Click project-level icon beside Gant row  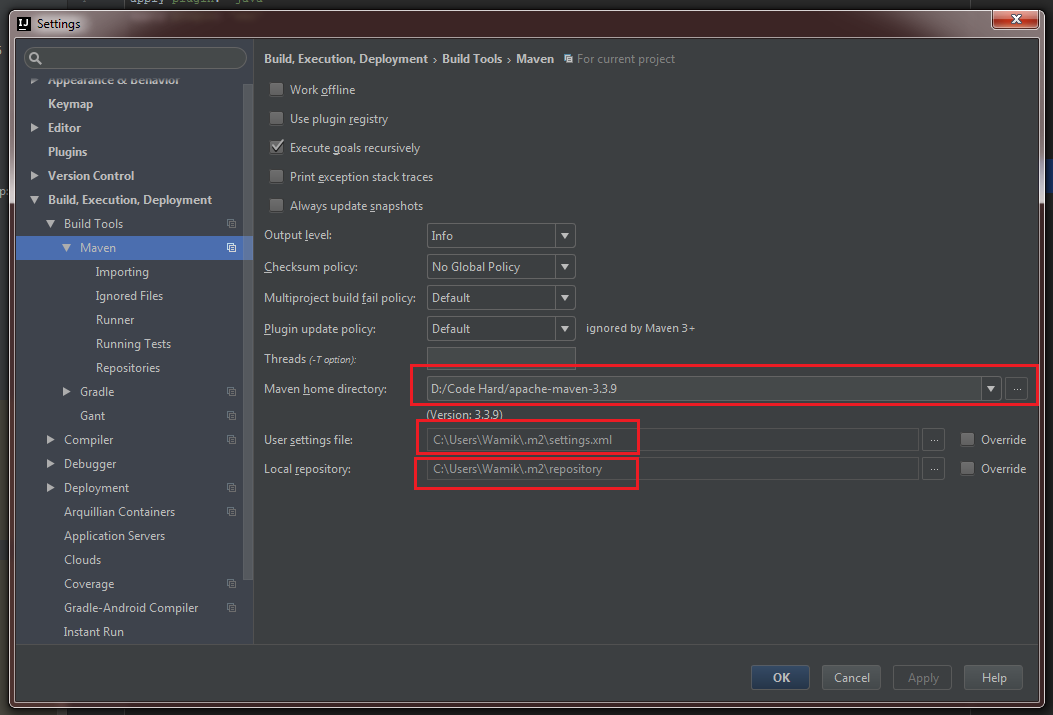[231, 416]
